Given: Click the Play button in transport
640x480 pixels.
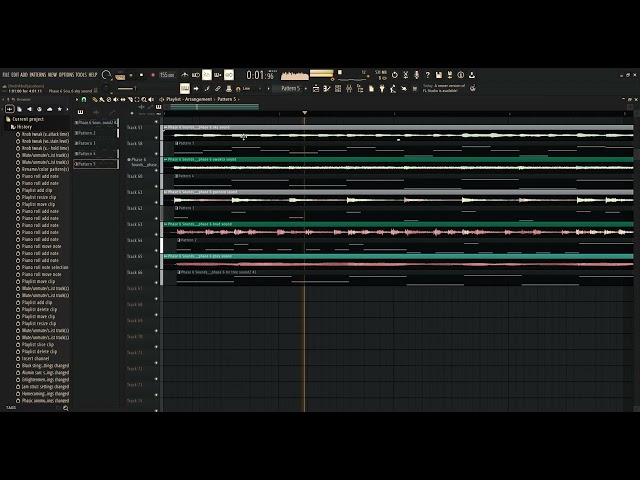Looking at the screenshot, I should click(x=131, y=75).
